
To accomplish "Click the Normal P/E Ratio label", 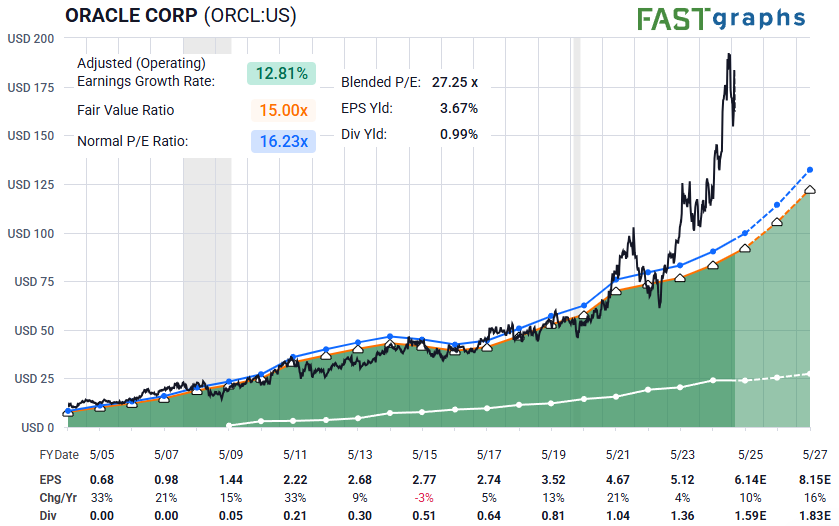I will tap(133, 141).
